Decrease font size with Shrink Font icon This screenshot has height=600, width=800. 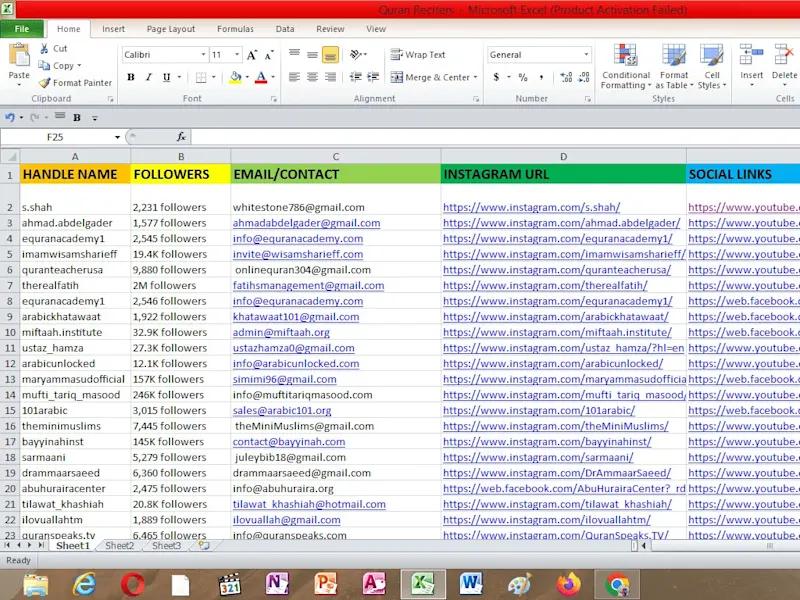coord(269,55)
